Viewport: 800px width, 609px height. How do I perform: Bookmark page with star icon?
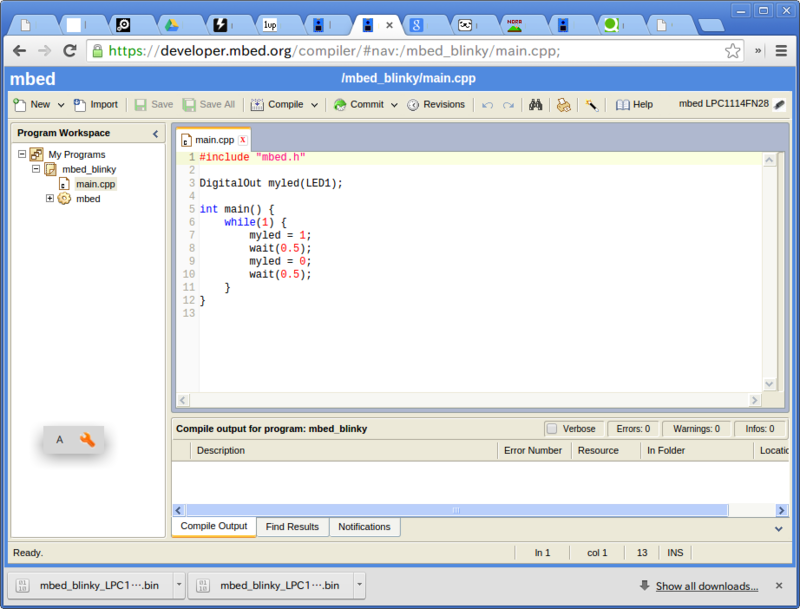[733, 50]
